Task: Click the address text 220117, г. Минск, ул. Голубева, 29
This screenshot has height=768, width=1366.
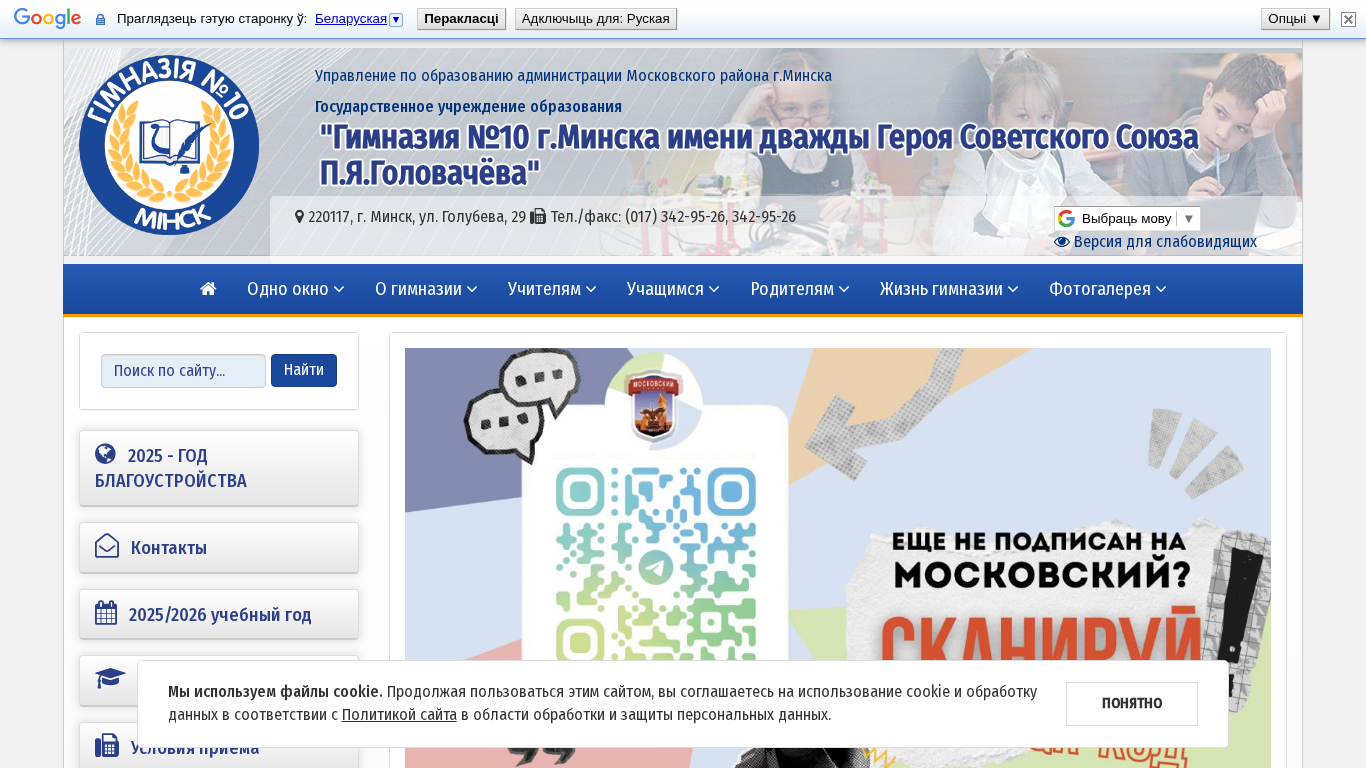Action: [417, 217]
